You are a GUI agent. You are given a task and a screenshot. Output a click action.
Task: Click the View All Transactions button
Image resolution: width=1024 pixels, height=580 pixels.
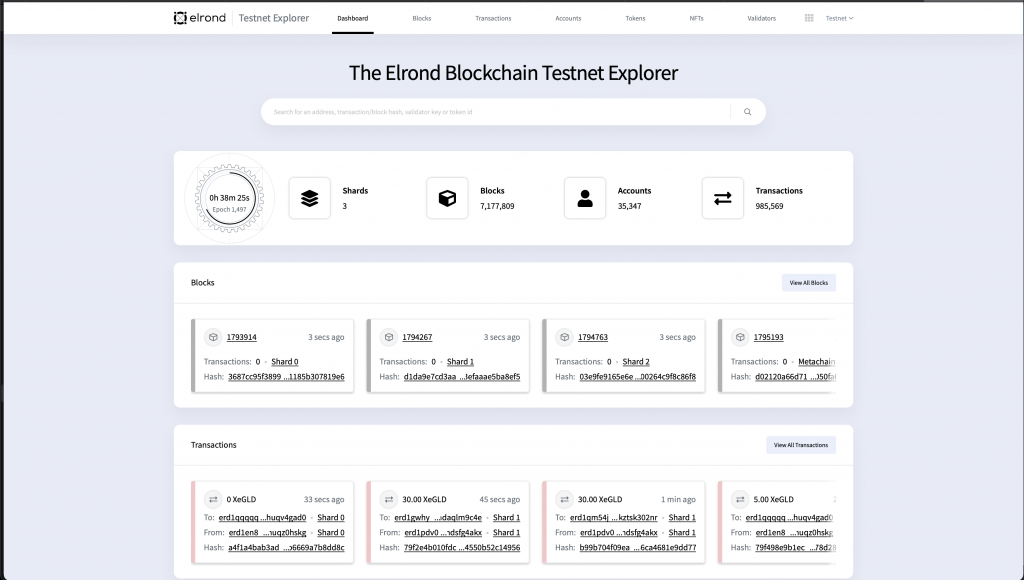click(x=801, y=445)
